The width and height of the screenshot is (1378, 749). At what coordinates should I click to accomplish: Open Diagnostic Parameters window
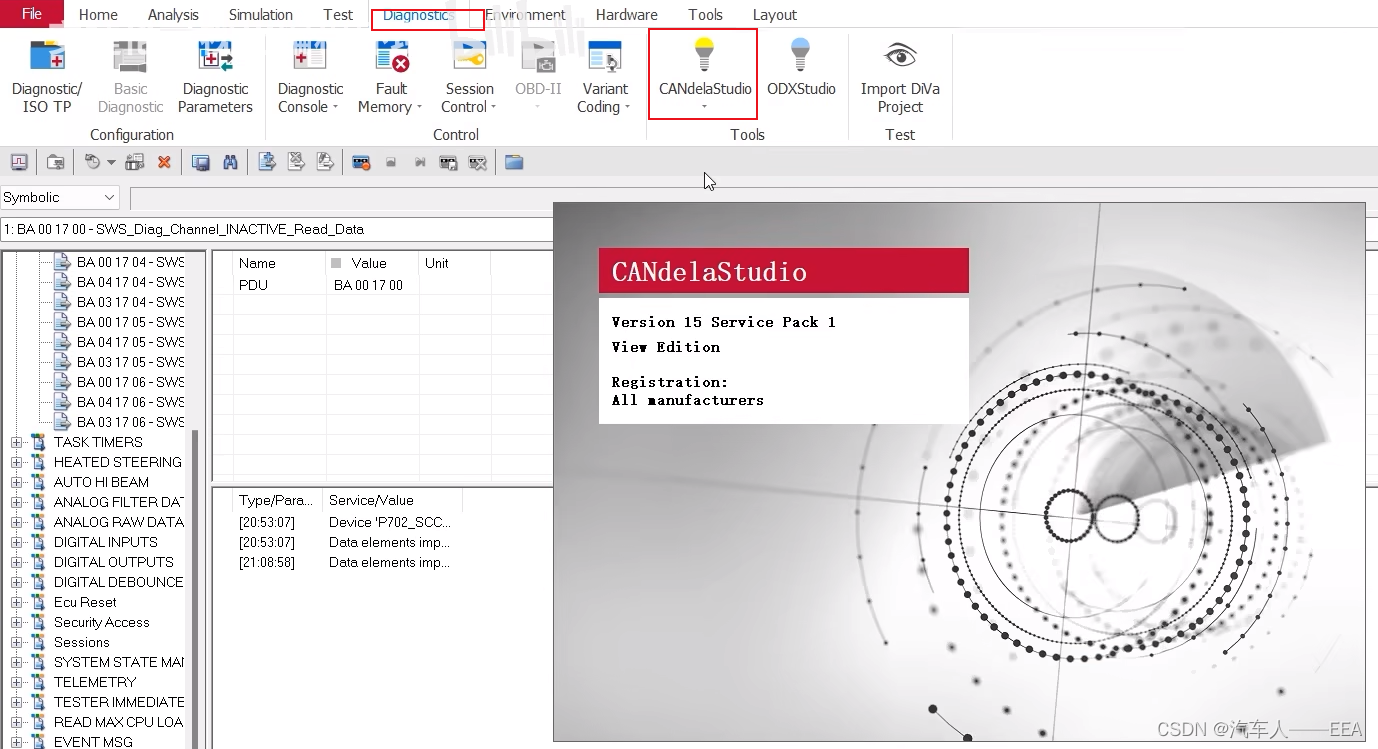216,78
